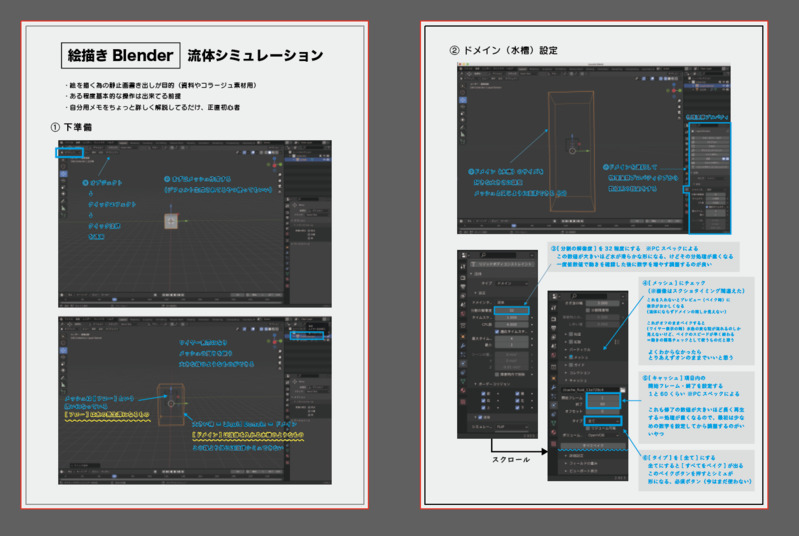Select Scale tool in page 1 top Blender screenshot
This screenshot has width=799, height=536.
(x=63, y=187)
